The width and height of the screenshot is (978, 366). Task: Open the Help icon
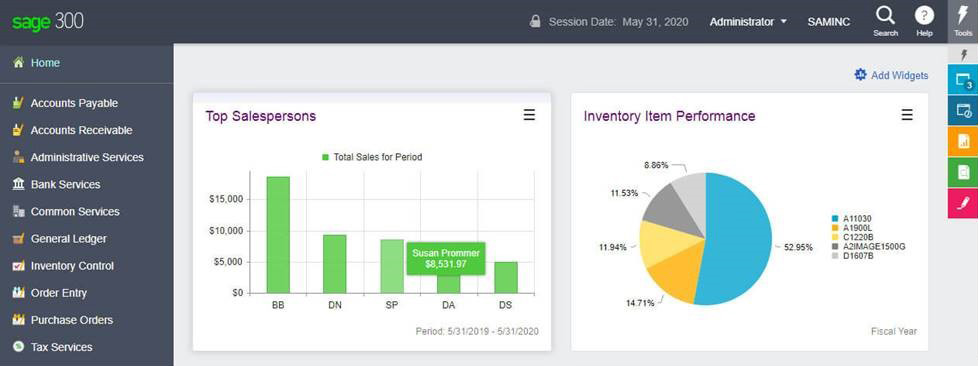tap(924, 21)
